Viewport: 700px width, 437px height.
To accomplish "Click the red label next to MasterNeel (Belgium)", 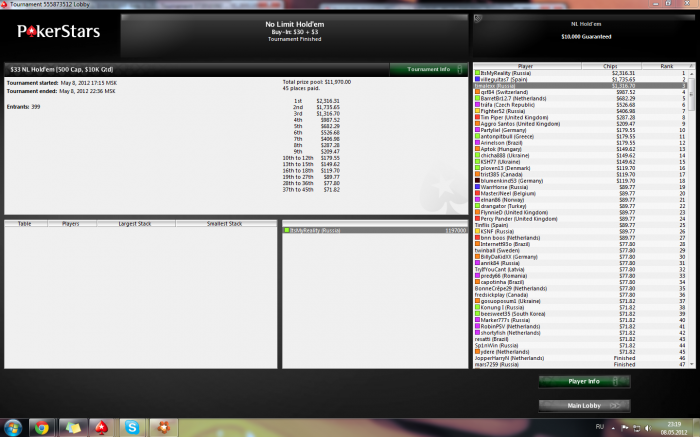I will (x=477, y=193).
